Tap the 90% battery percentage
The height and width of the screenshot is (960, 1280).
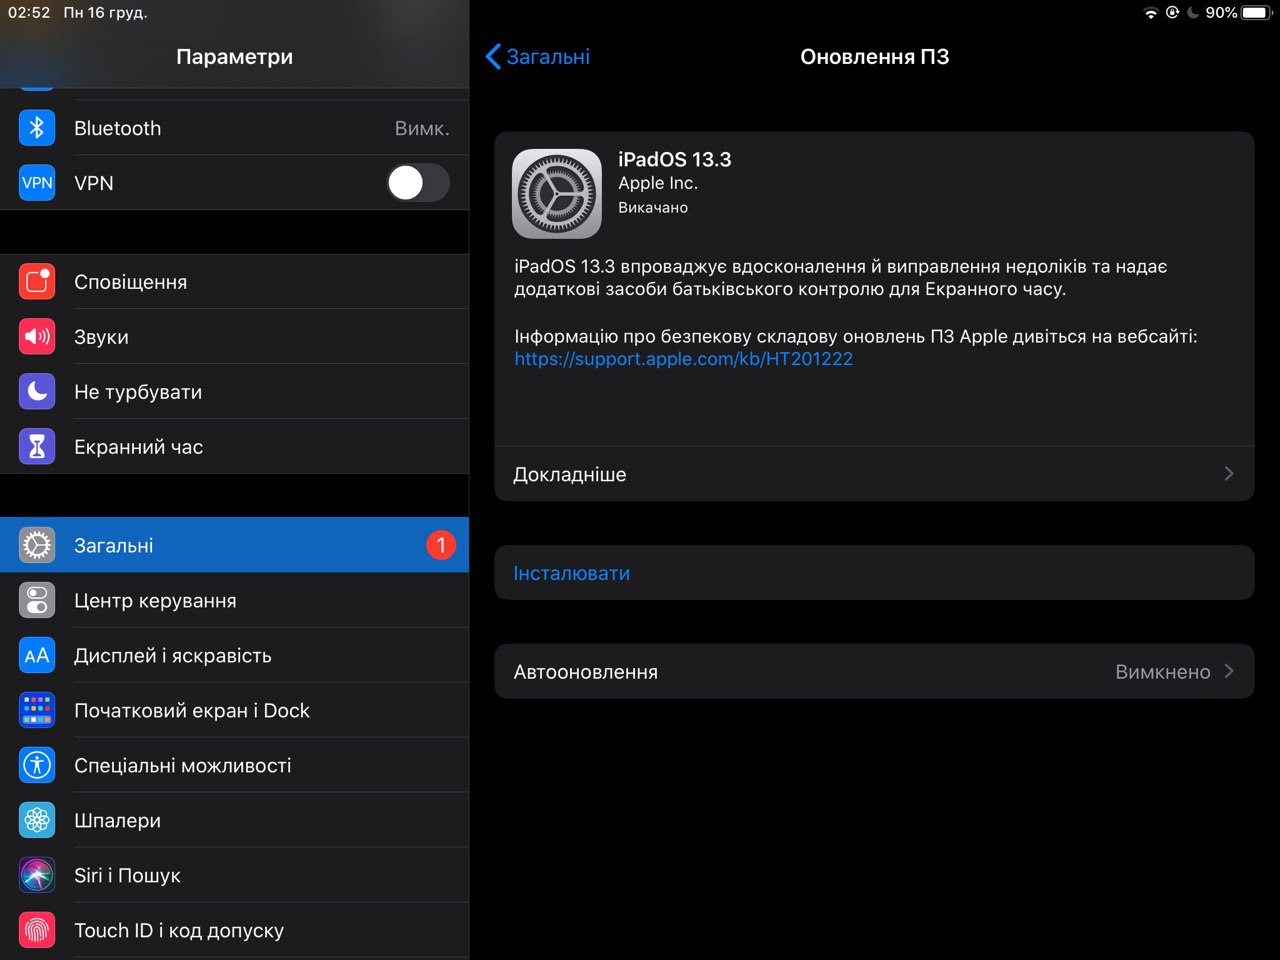(1221, 13)
